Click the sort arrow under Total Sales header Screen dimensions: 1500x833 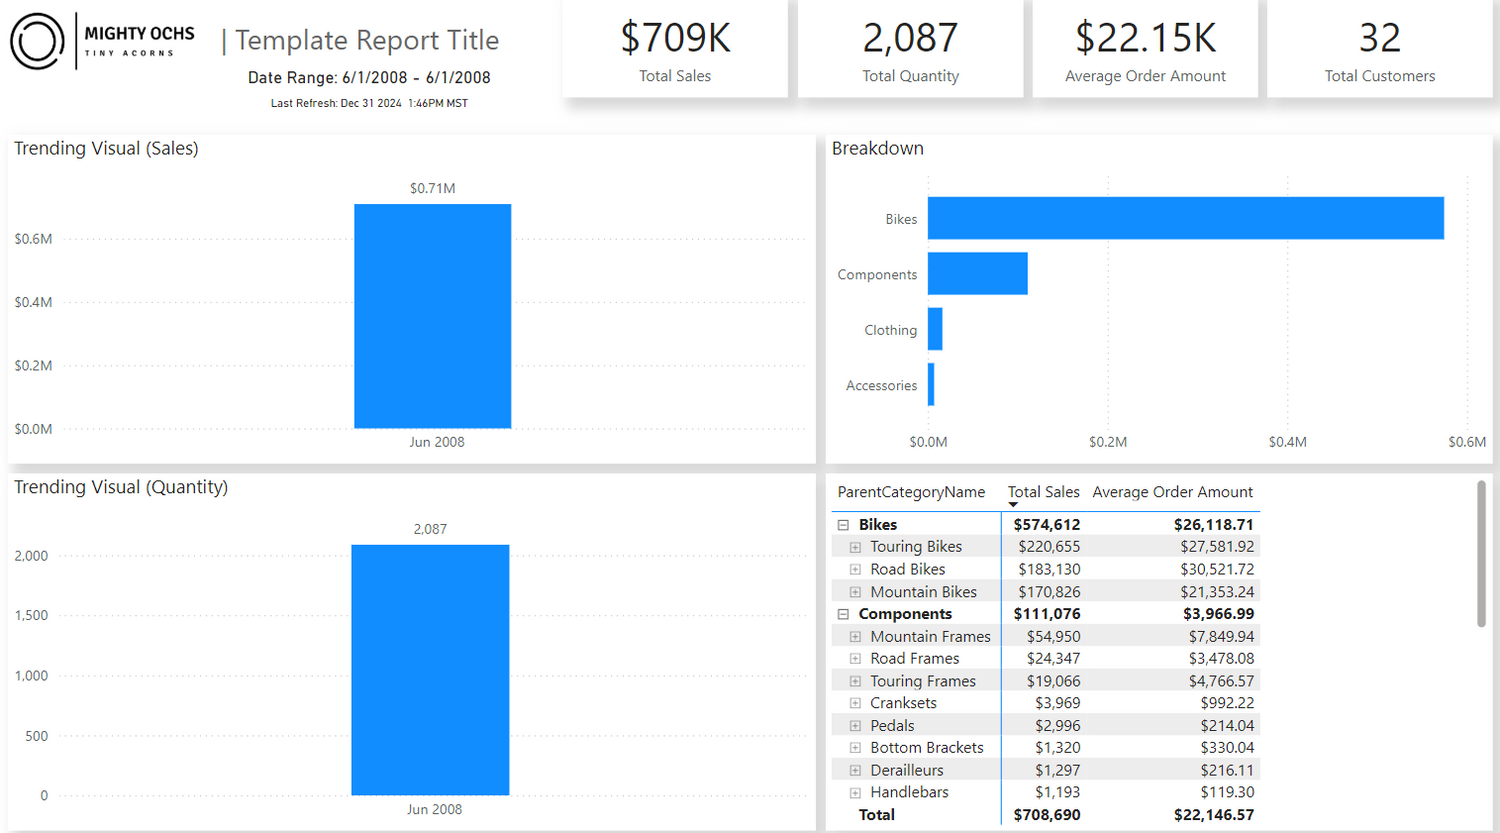[x=1013, y=505]
